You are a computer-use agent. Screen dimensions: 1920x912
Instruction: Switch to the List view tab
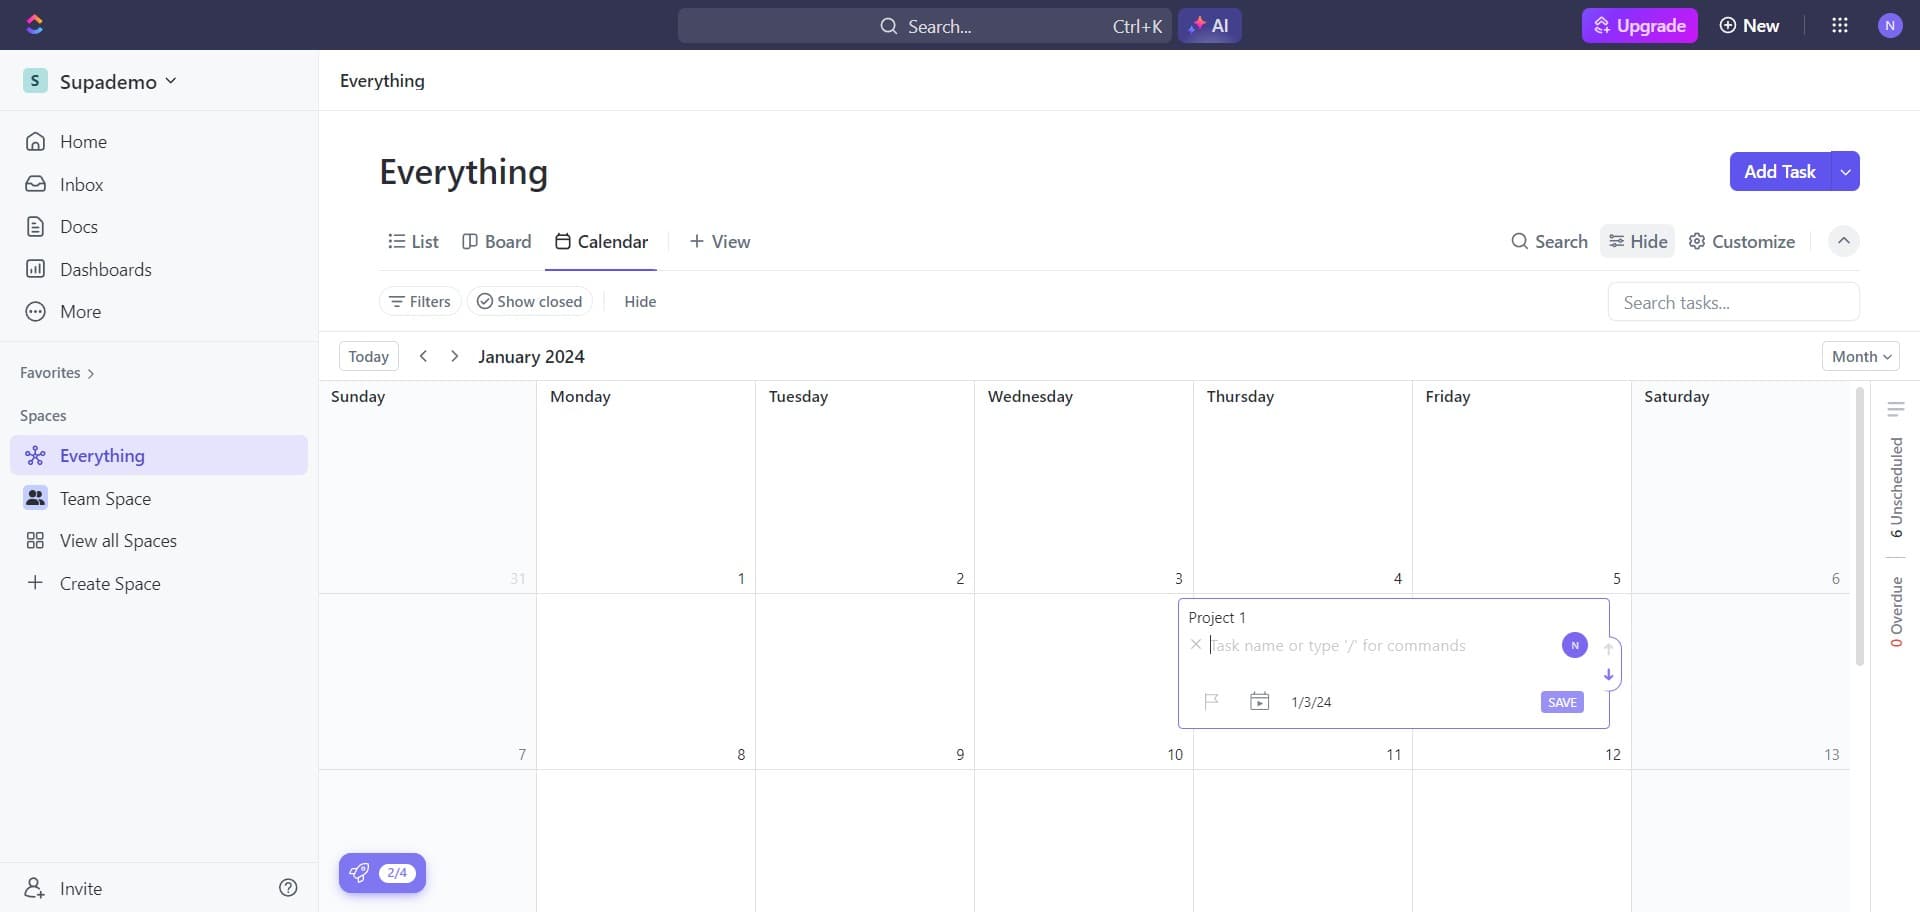tap(413, 241)
